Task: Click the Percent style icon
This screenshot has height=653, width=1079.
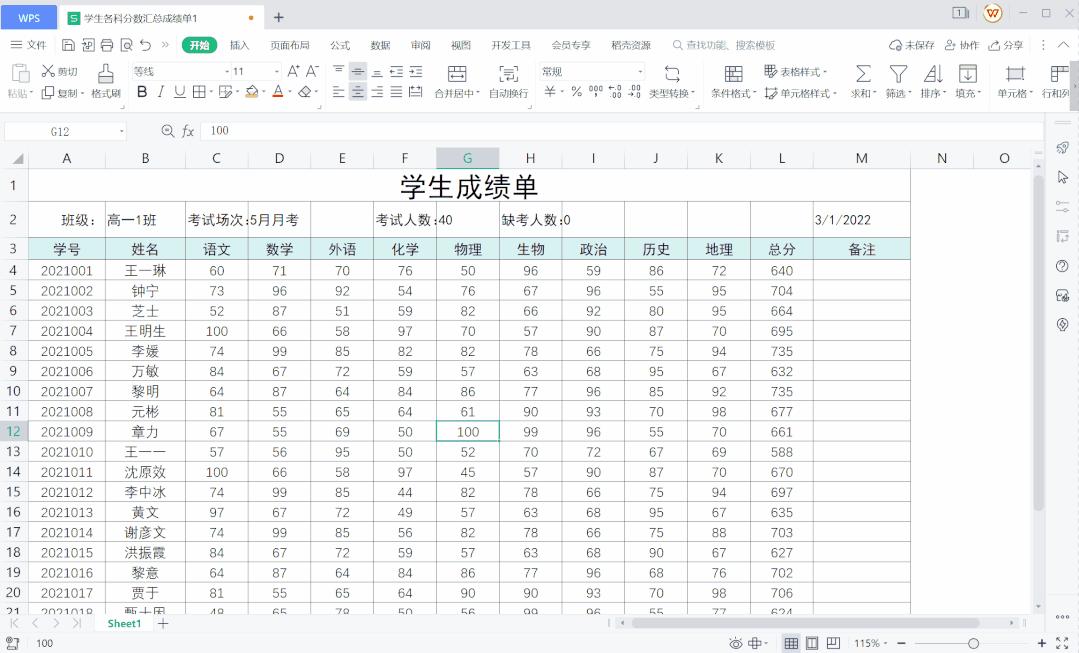Action: pos(575,91)
